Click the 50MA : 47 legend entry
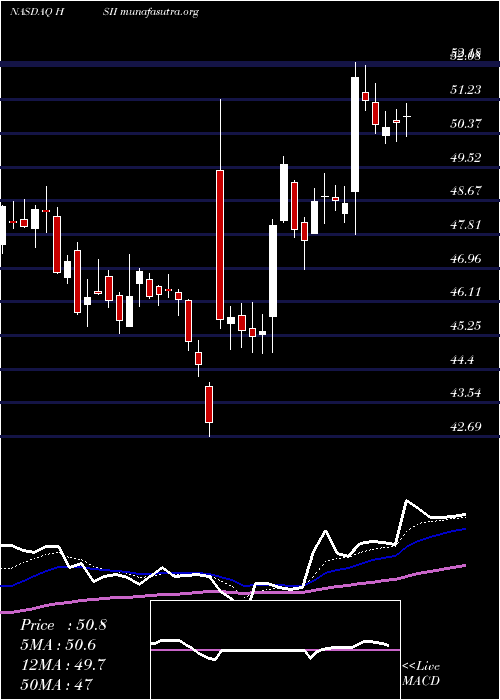The height and width of the screenshot is (700, 500). pos(56,684)
